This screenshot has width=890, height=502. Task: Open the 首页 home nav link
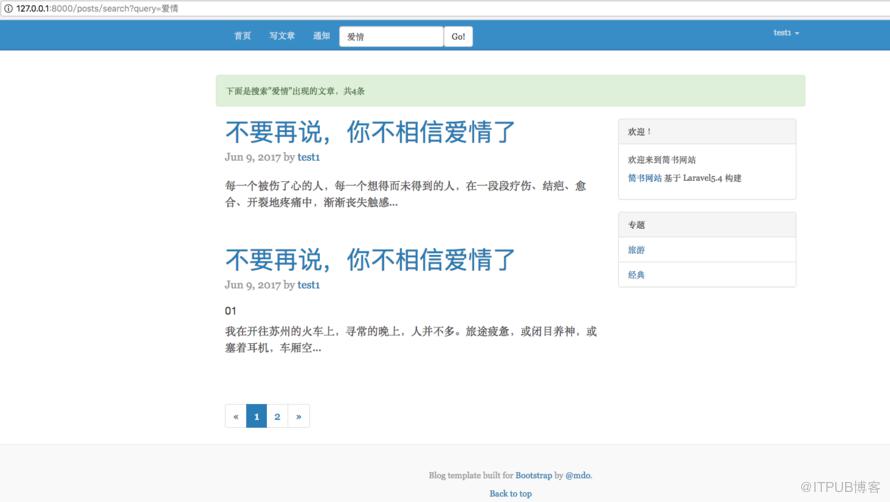[x=242, y=36]
